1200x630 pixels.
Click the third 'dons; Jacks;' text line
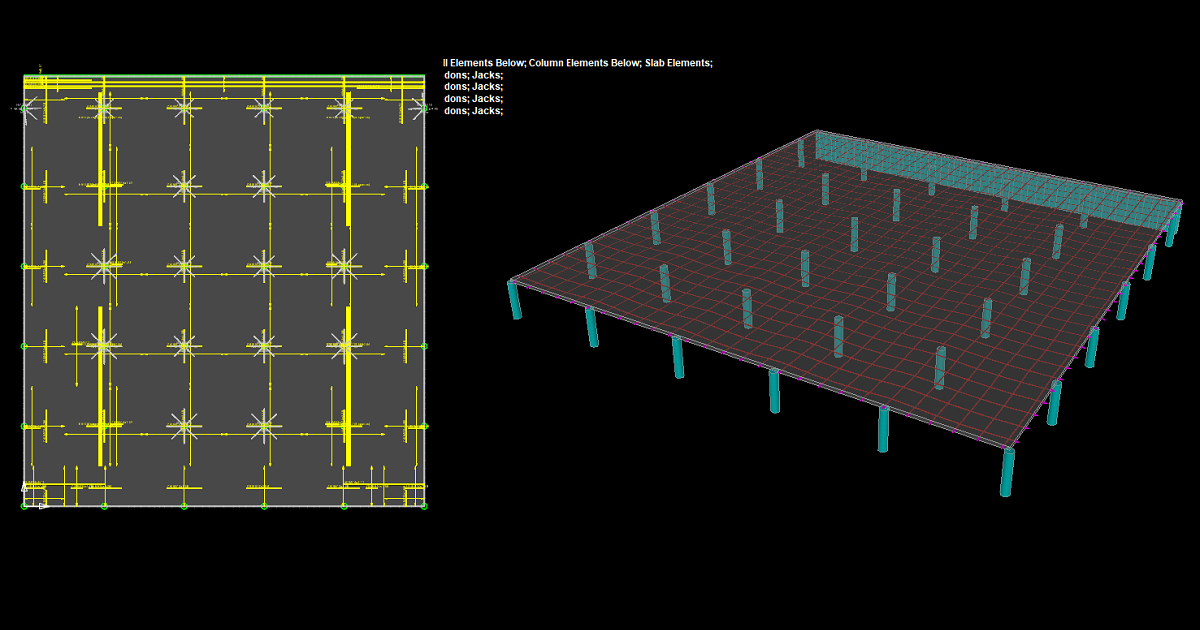[x=473, y=98]
